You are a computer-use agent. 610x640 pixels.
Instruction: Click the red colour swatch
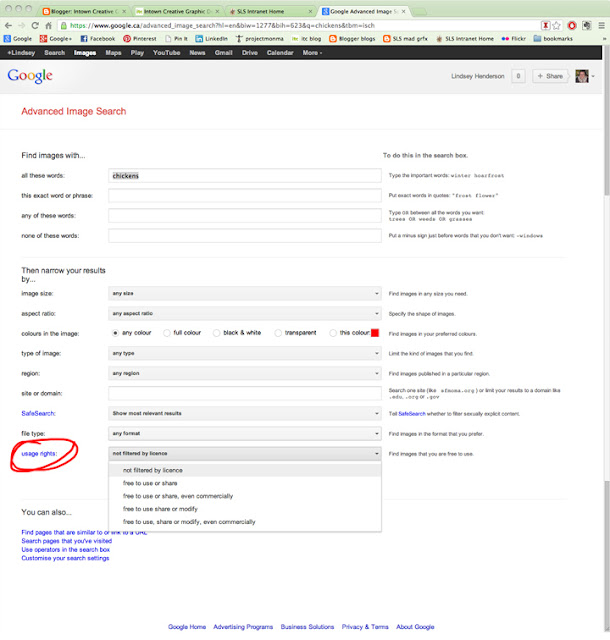375,333
